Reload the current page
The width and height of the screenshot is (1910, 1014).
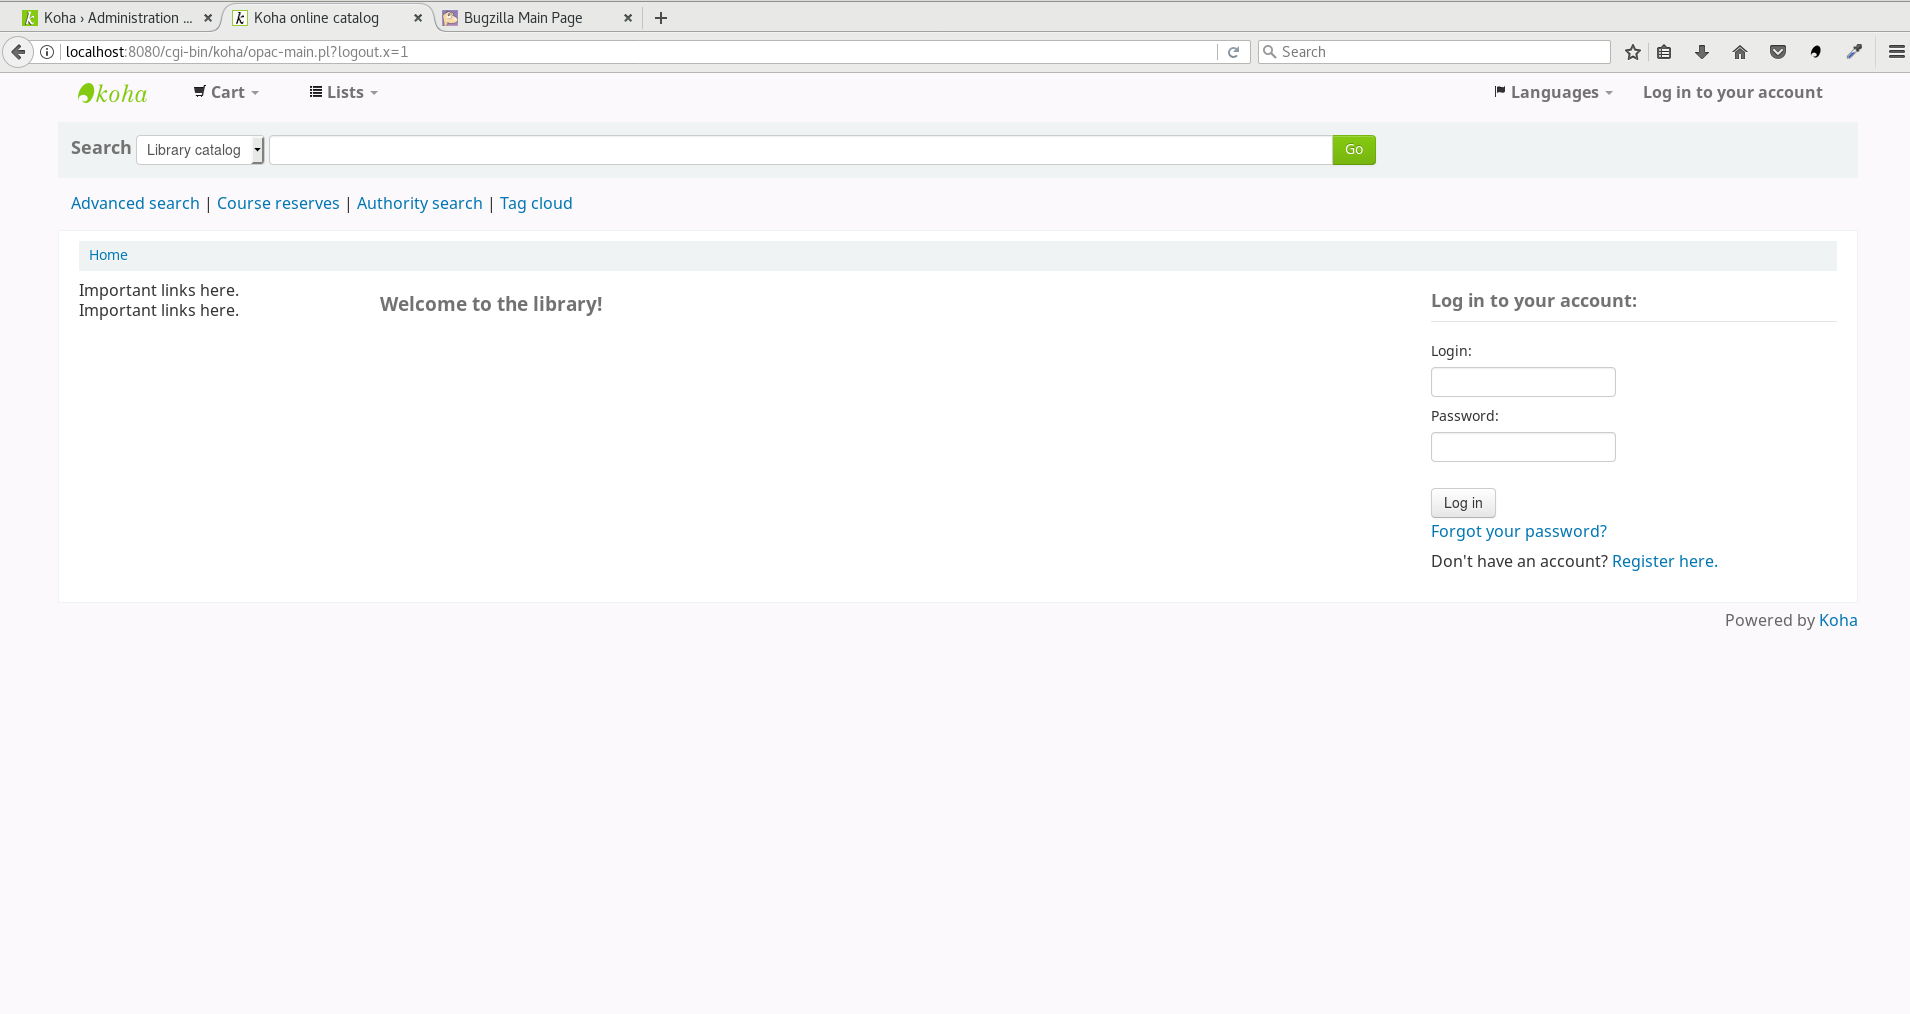click(1233, 52)
